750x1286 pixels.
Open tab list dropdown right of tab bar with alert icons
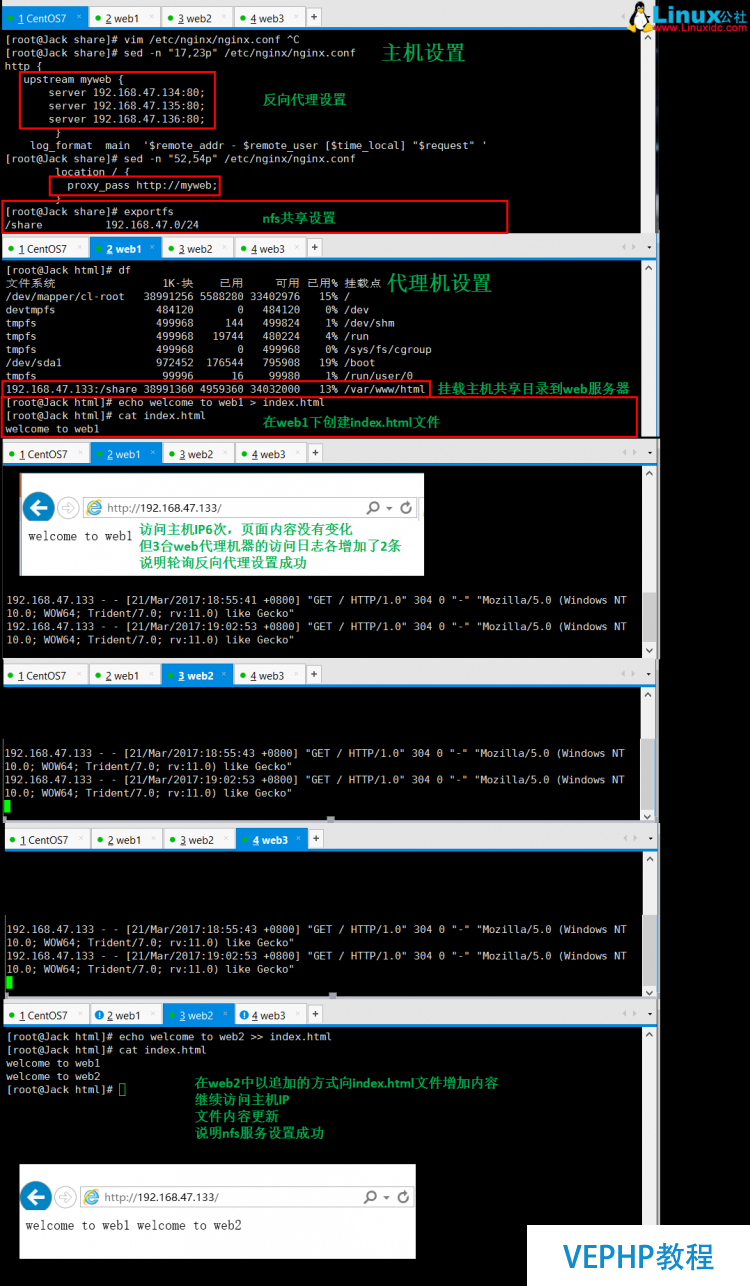click(650, 1015)
